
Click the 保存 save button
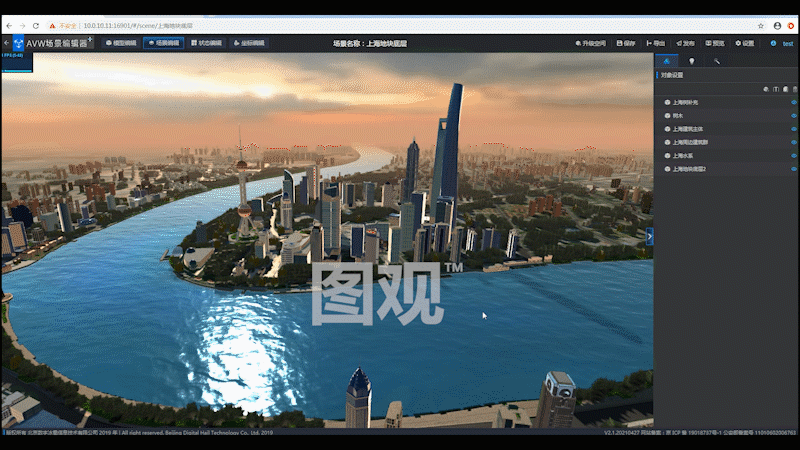pyautogui.click(x=626, y=43)
